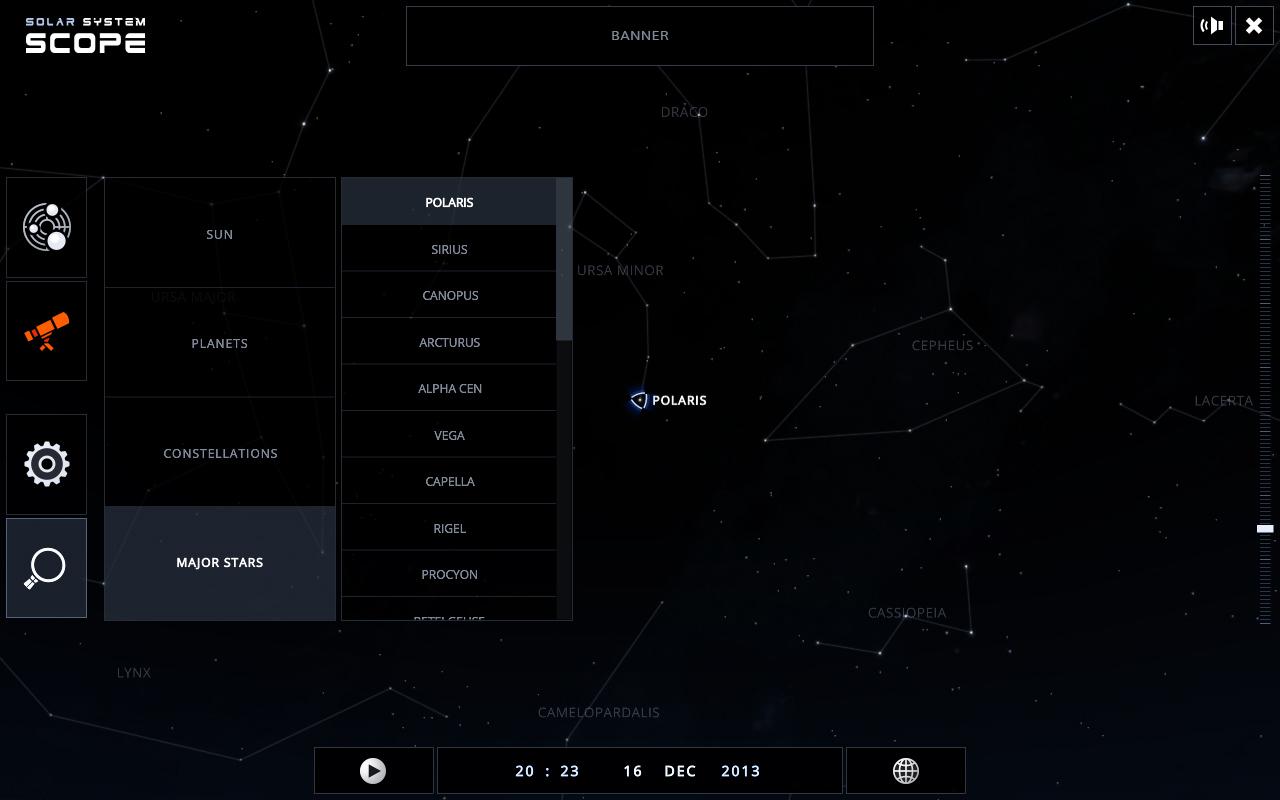The width and height of the screenshot is (1280, 800).
Task: Open the Planets category
Action: (x=220, y=343)
